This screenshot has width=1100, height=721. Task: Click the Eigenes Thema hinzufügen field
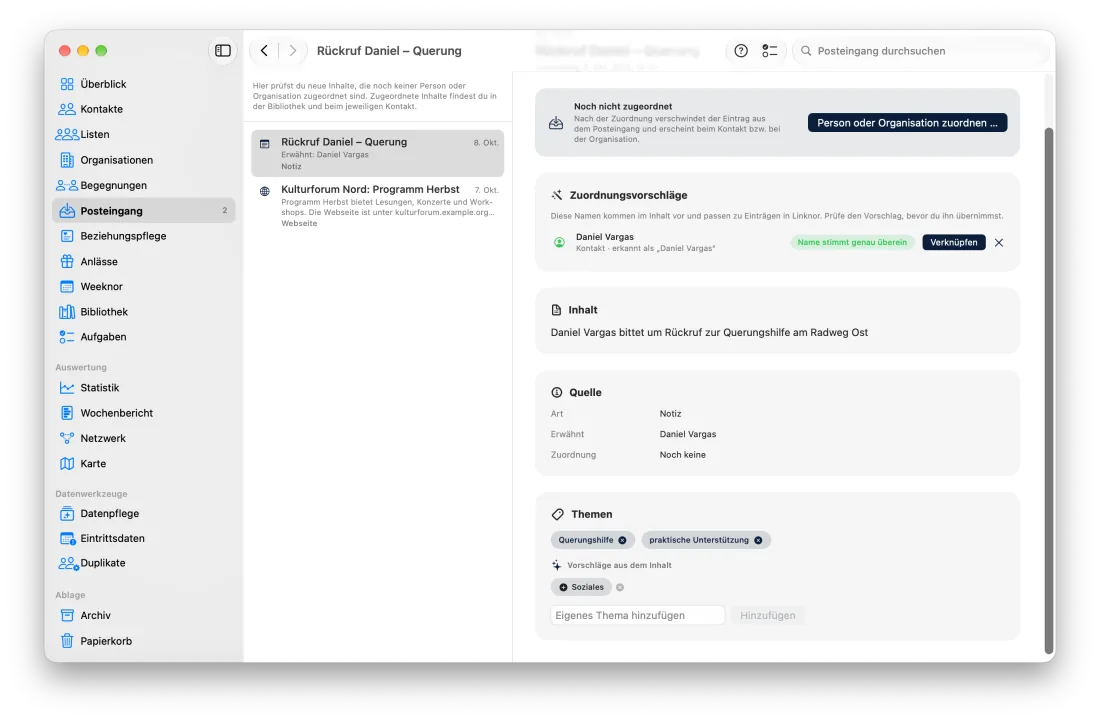click(637, 615)
